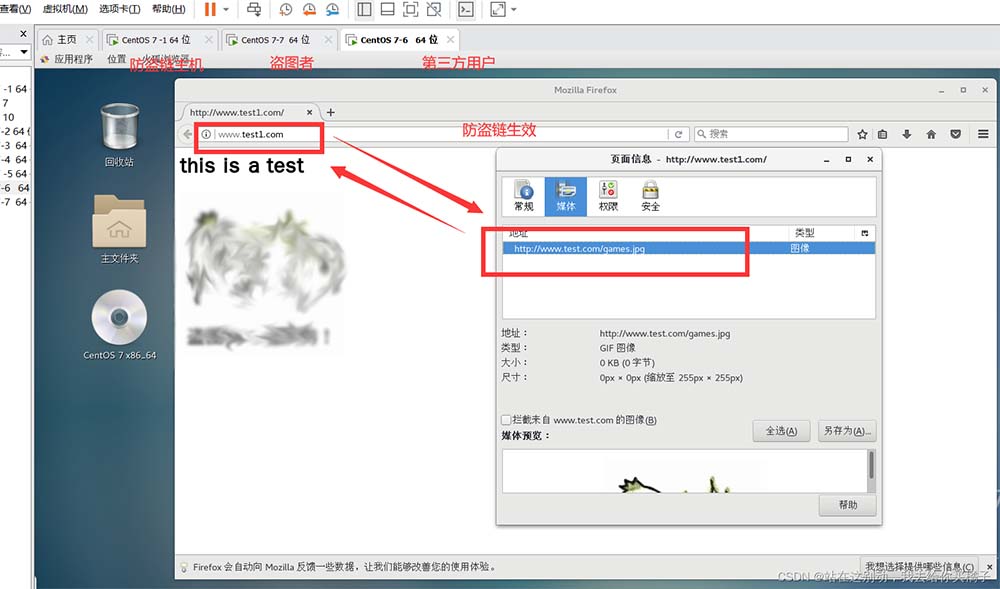The height and width of the screenshot is (589, 1000).
Task: Open the Firefox downloads icon
Action: [906, 134]
